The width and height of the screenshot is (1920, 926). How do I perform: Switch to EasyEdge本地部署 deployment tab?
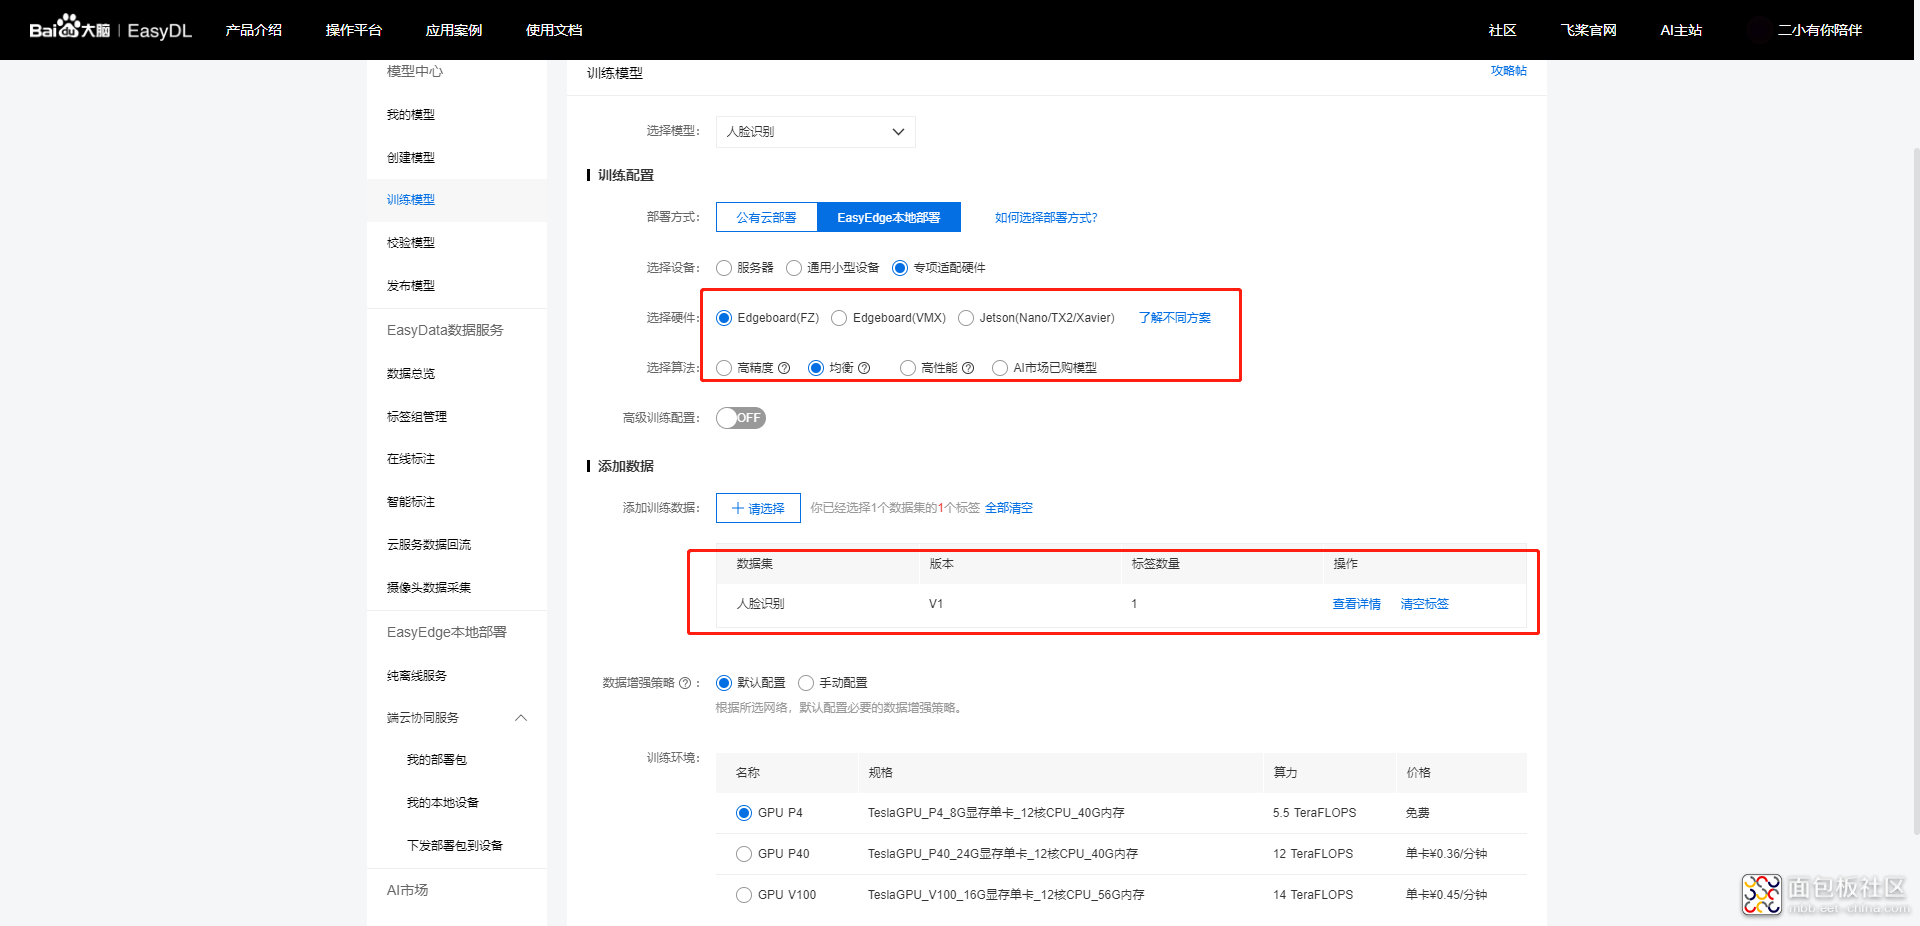click(889, 217)
